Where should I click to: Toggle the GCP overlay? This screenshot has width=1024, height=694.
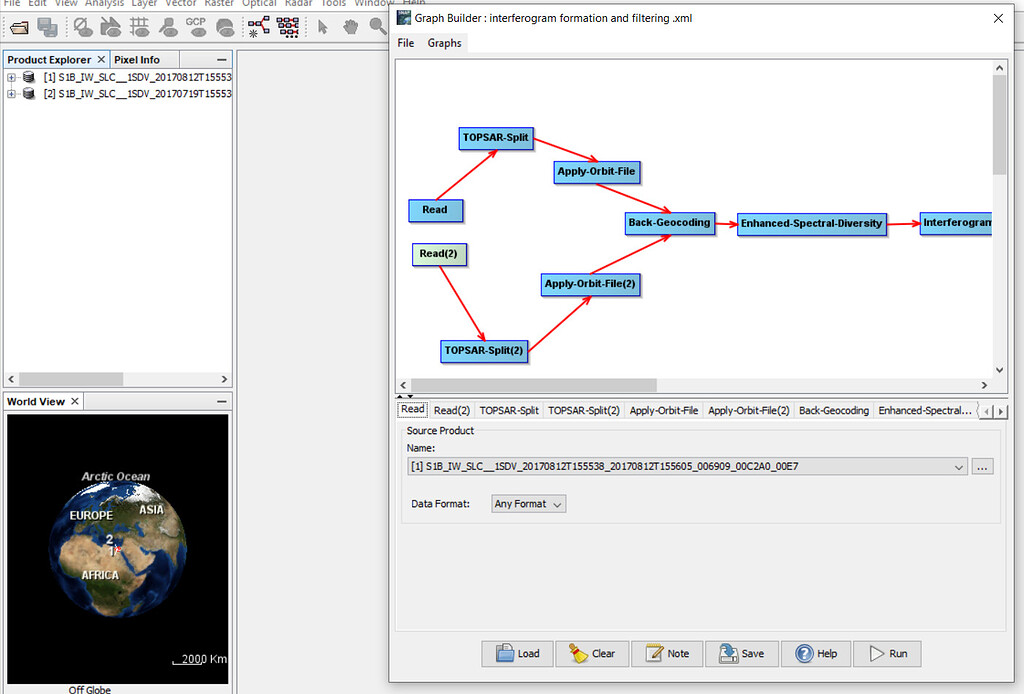coord(194,28)
